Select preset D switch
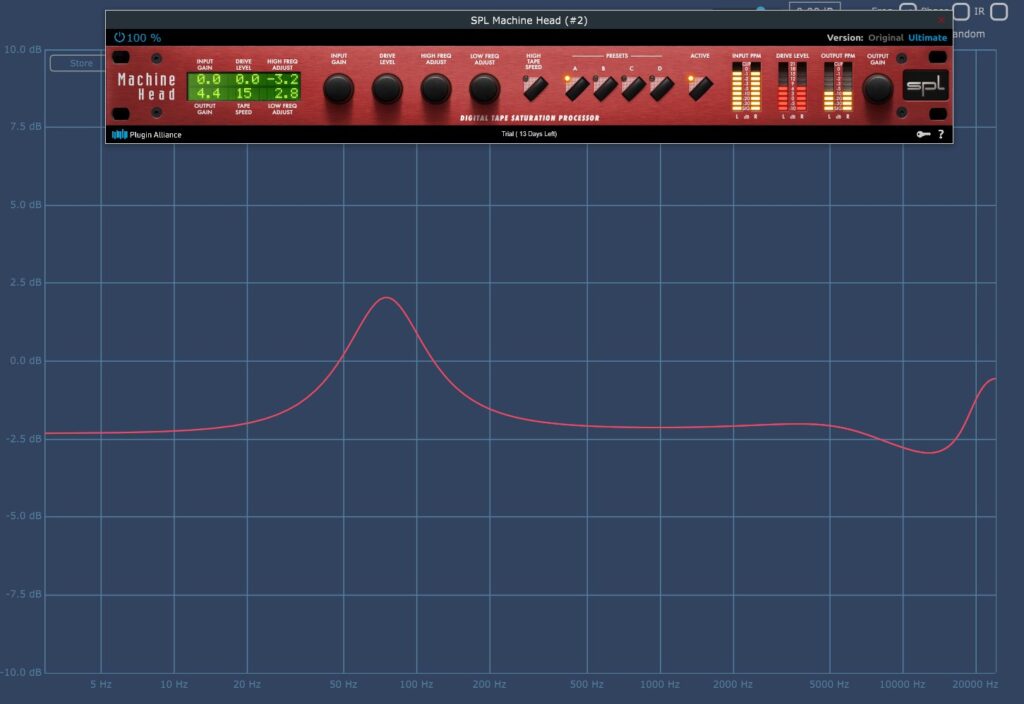This screenshot has height=704, width=1024. pyautogui.click(x=661, y=89)
